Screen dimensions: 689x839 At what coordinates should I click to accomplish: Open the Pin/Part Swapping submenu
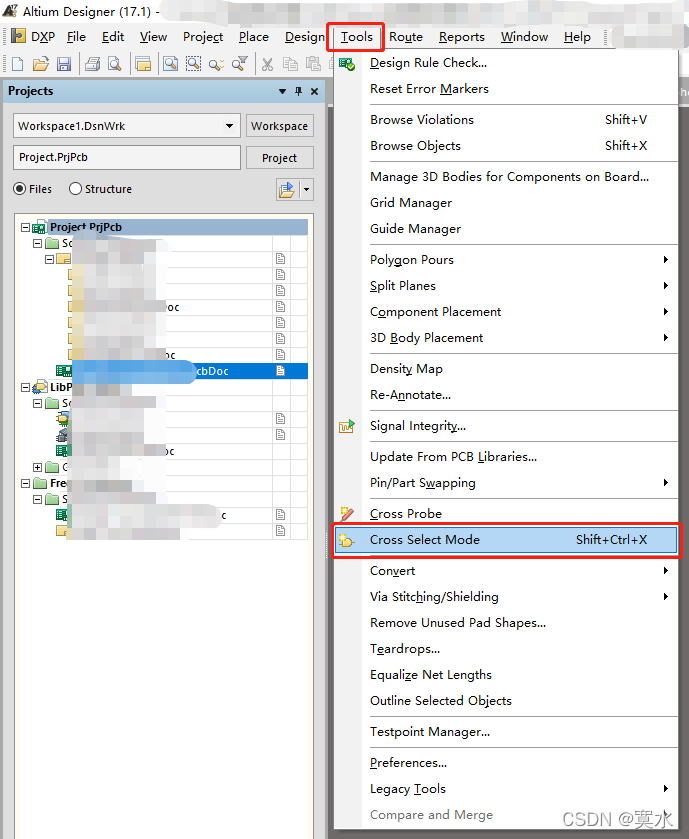(x=506, y=483)
